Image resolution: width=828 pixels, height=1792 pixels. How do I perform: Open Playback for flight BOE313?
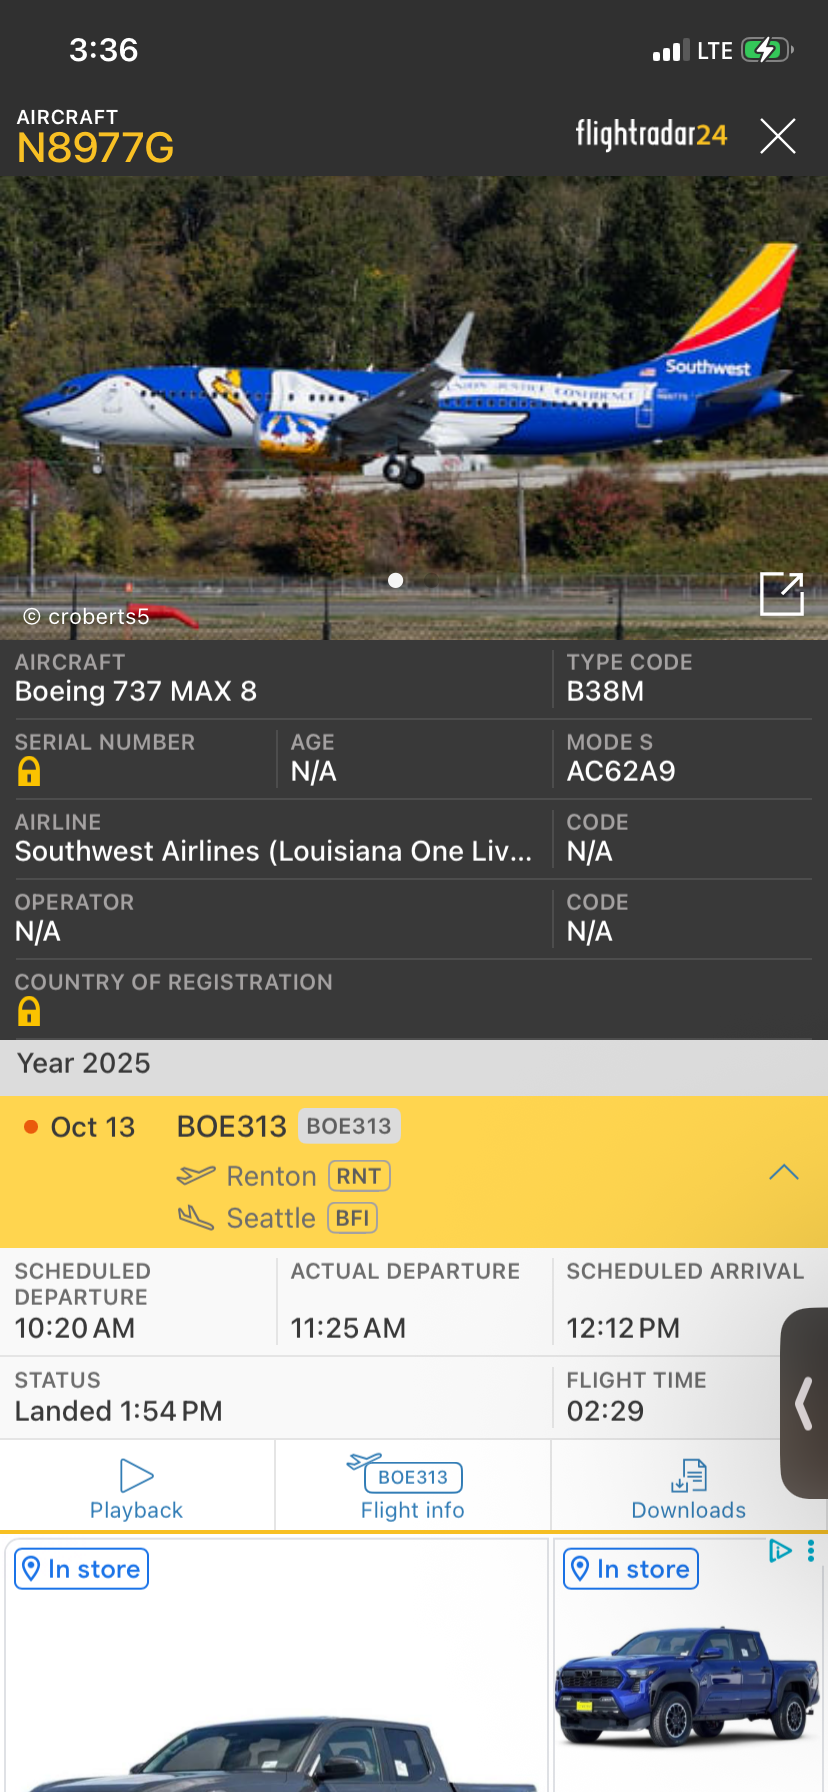pyautogui.click(x=137, y=1489)
